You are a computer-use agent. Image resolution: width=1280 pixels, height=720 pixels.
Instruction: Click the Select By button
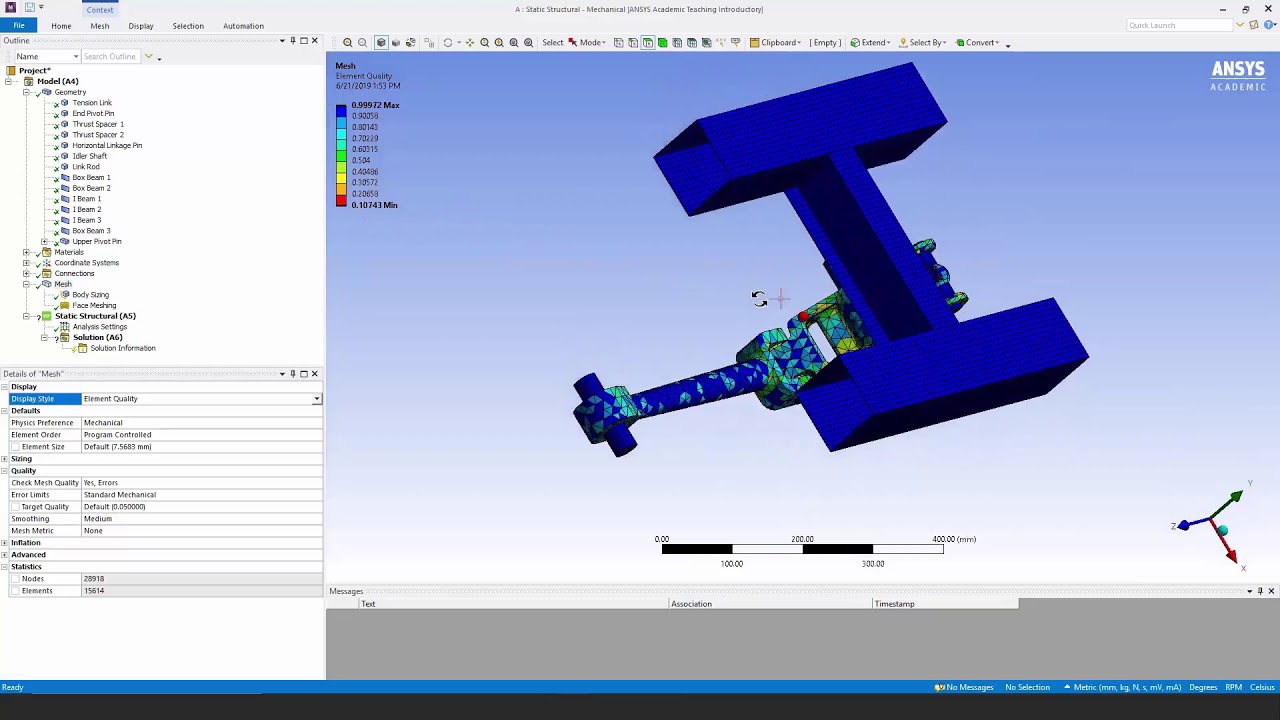click(x=923, y=43)
